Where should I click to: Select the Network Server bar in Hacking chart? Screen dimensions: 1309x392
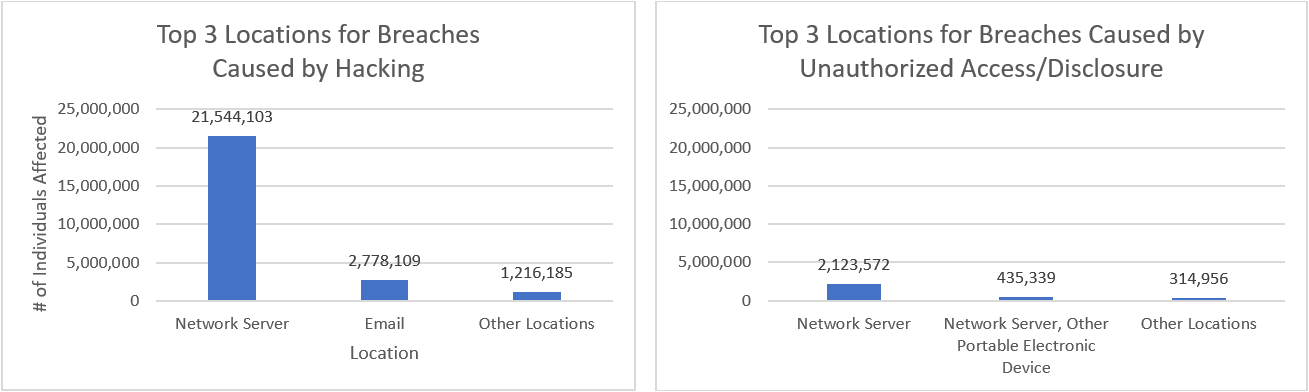(232, 218)
